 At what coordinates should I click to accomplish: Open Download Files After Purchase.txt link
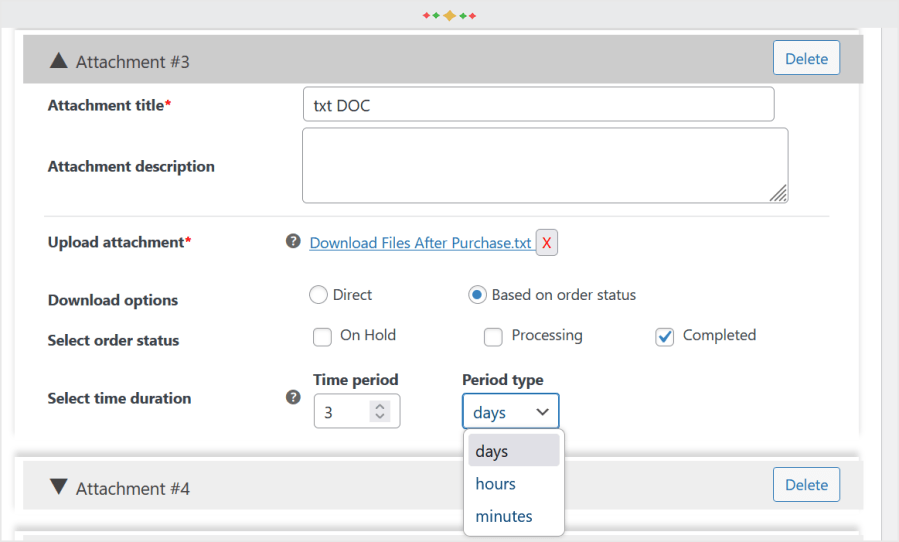(x=420, y=243)
